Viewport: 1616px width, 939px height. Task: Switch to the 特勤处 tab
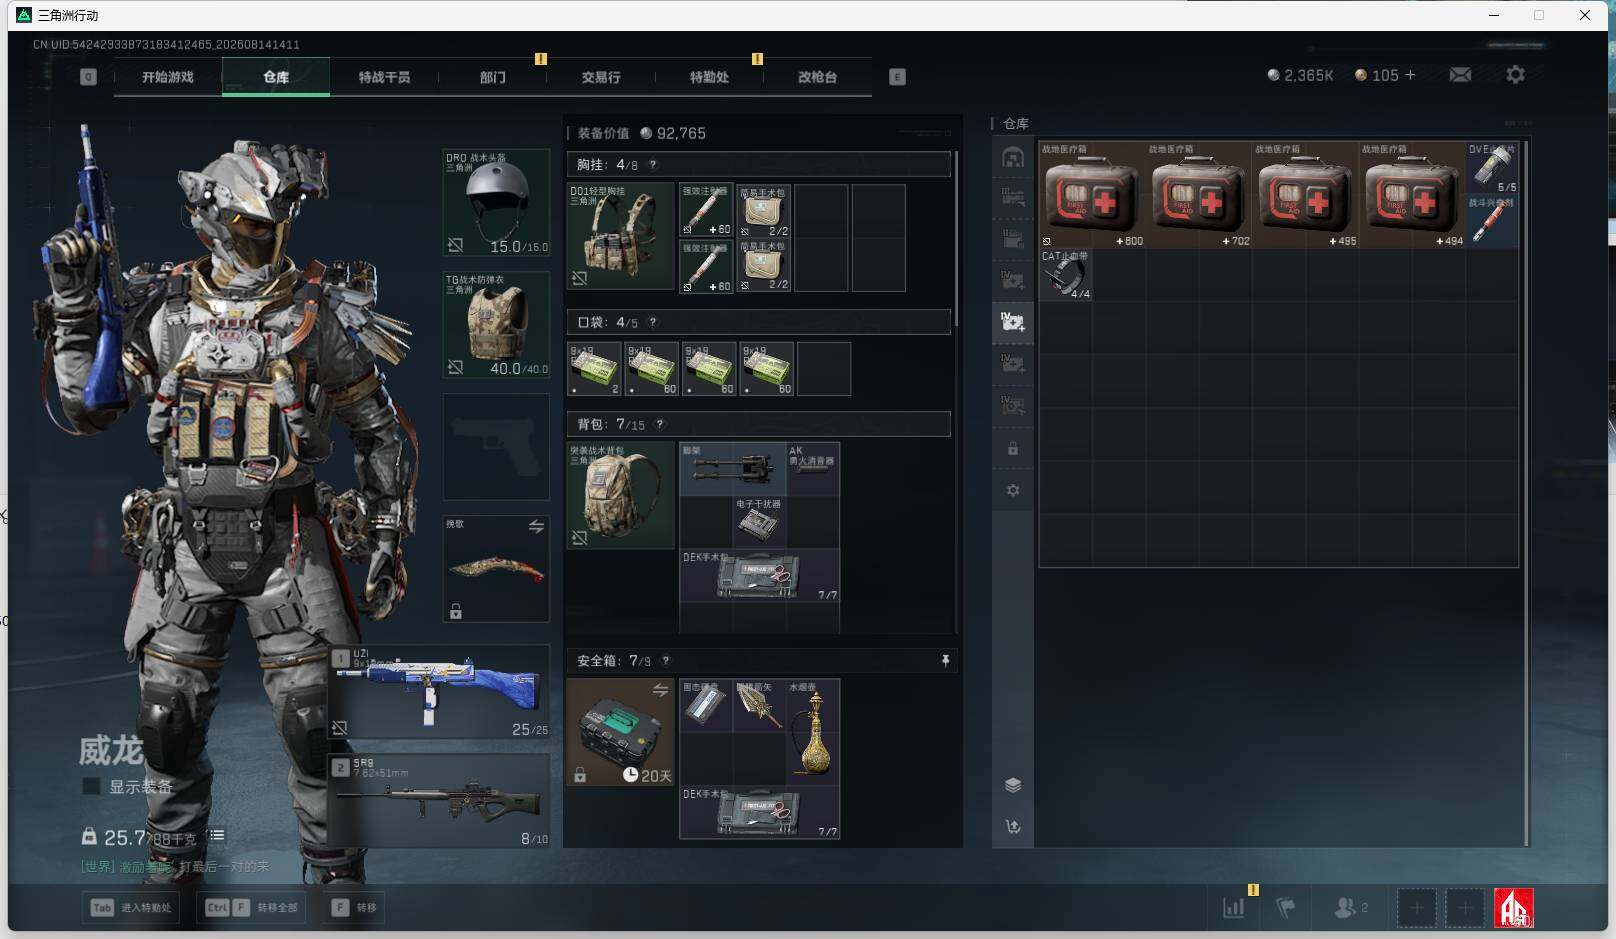[x=709, y=77]
